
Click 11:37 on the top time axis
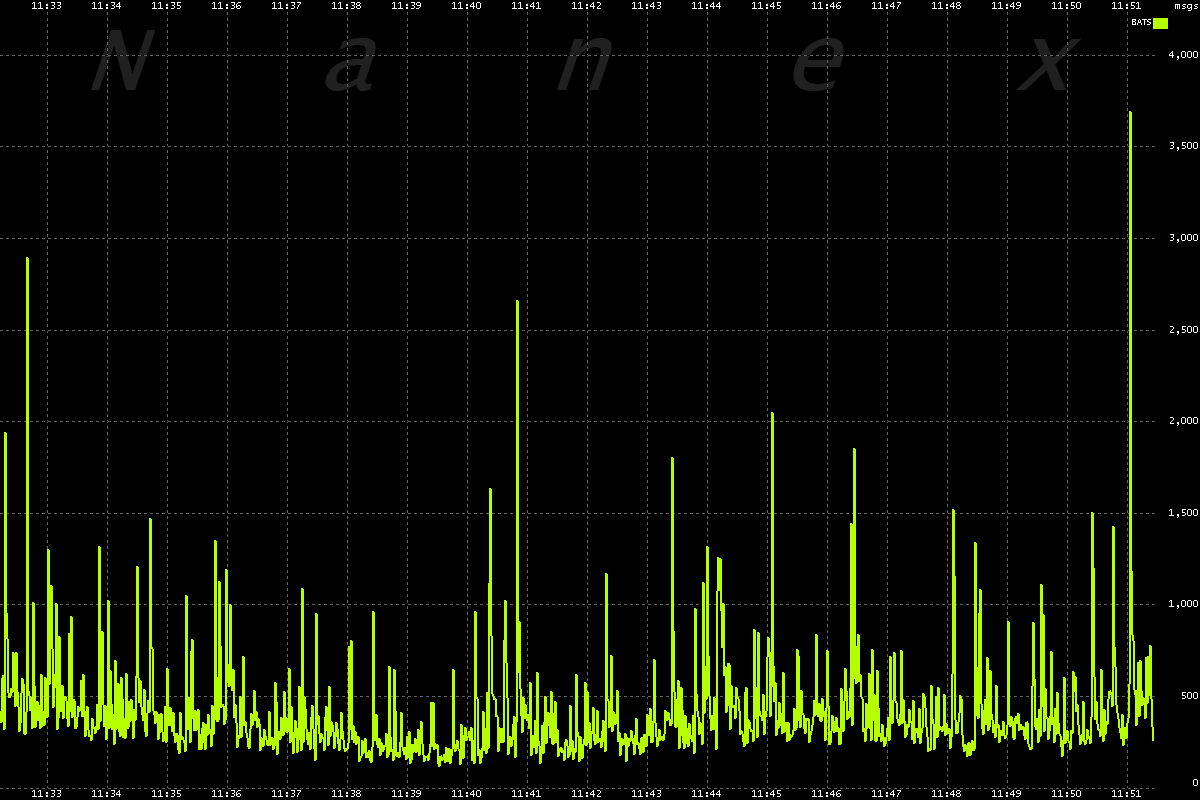[x=286, y=6]
